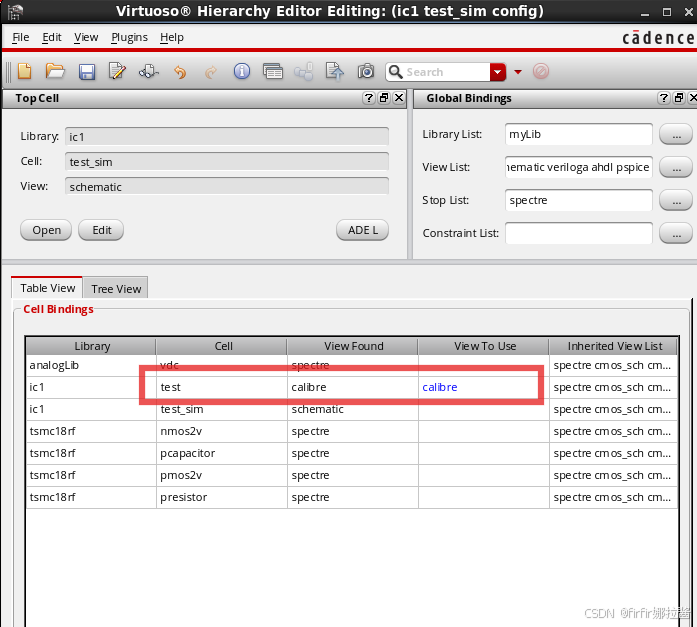Click the magnifier icon in search box
The height and width of the screenshot is (627, 697).
click(x=395, y=72)
